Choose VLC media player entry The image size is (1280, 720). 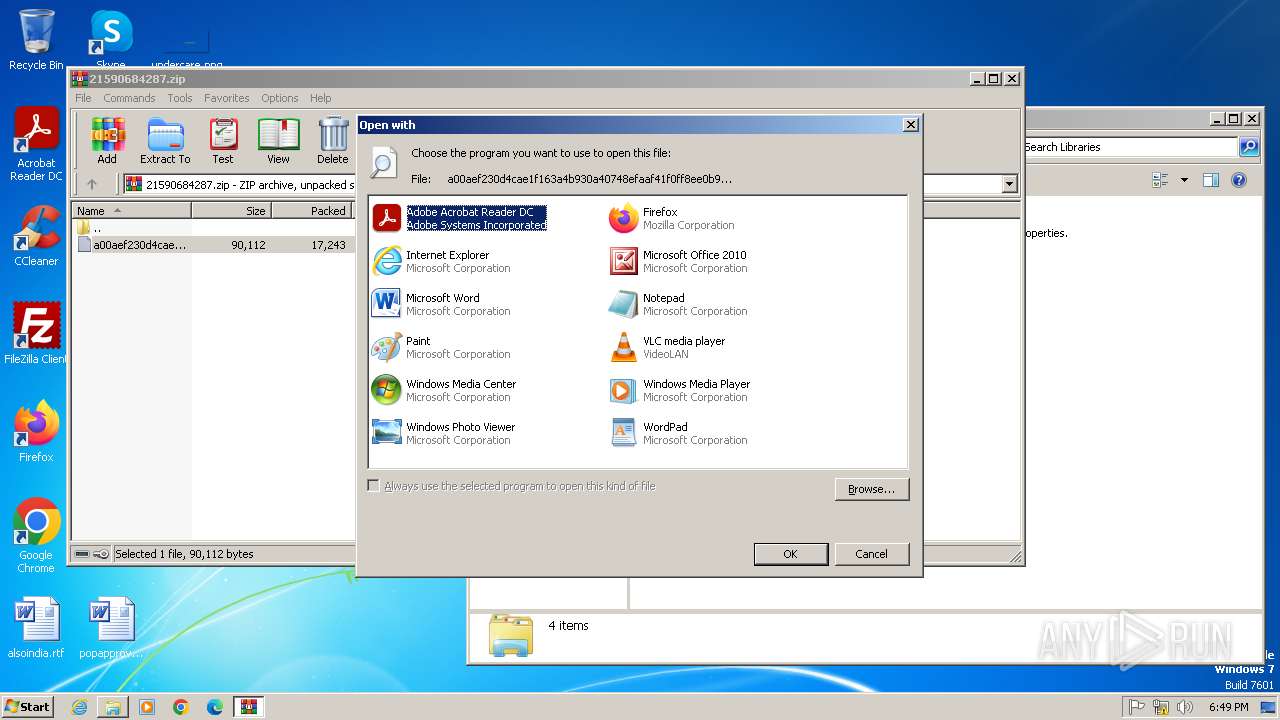click(x=667, y=347)
